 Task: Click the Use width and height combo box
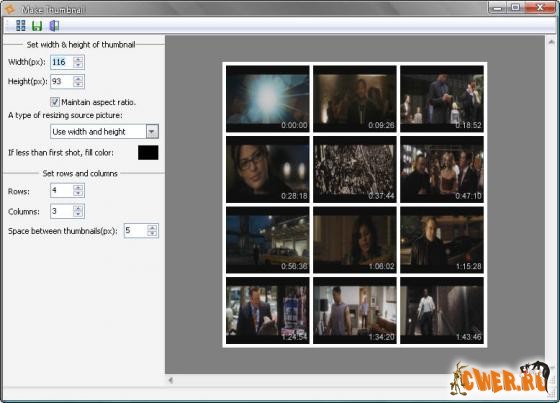(x=104, y=132)
